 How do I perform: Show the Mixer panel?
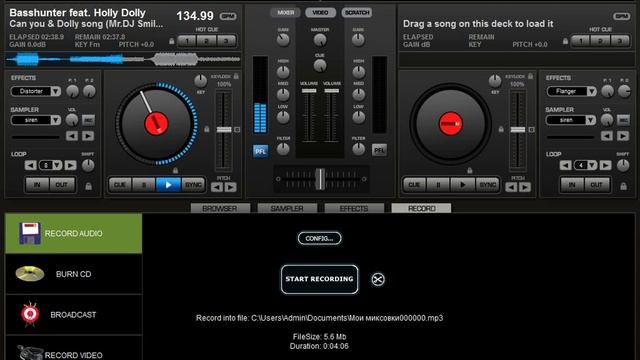click(x=285, y=13)
